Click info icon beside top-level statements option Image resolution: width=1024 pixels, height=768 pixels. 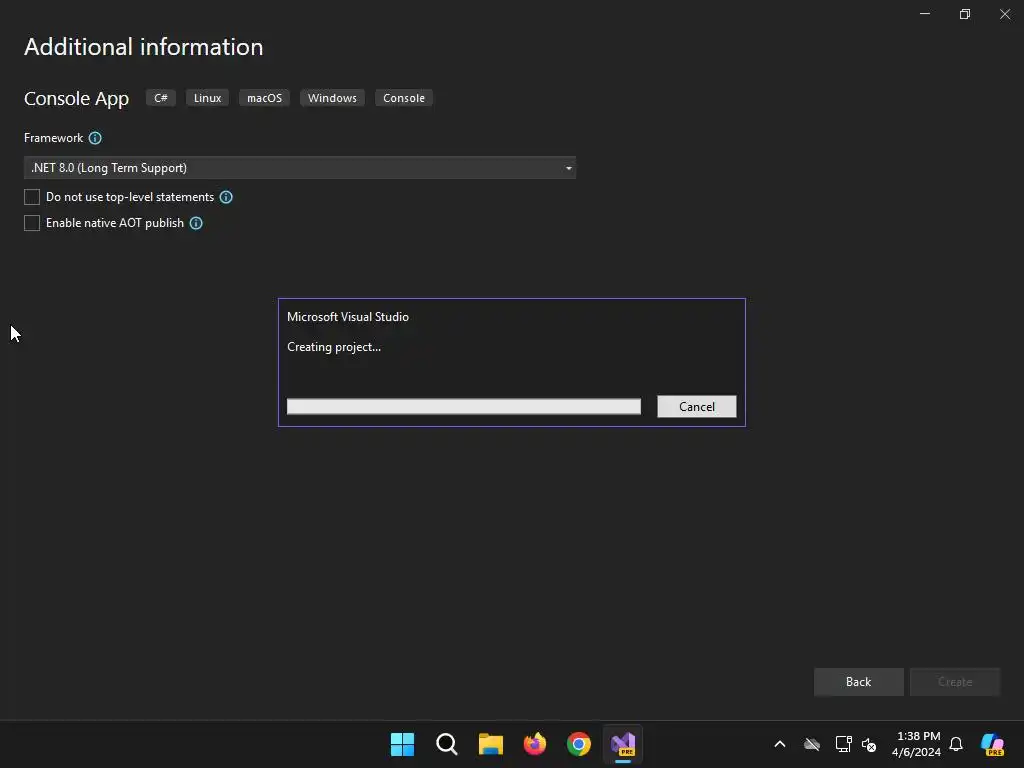coord(226,197)
